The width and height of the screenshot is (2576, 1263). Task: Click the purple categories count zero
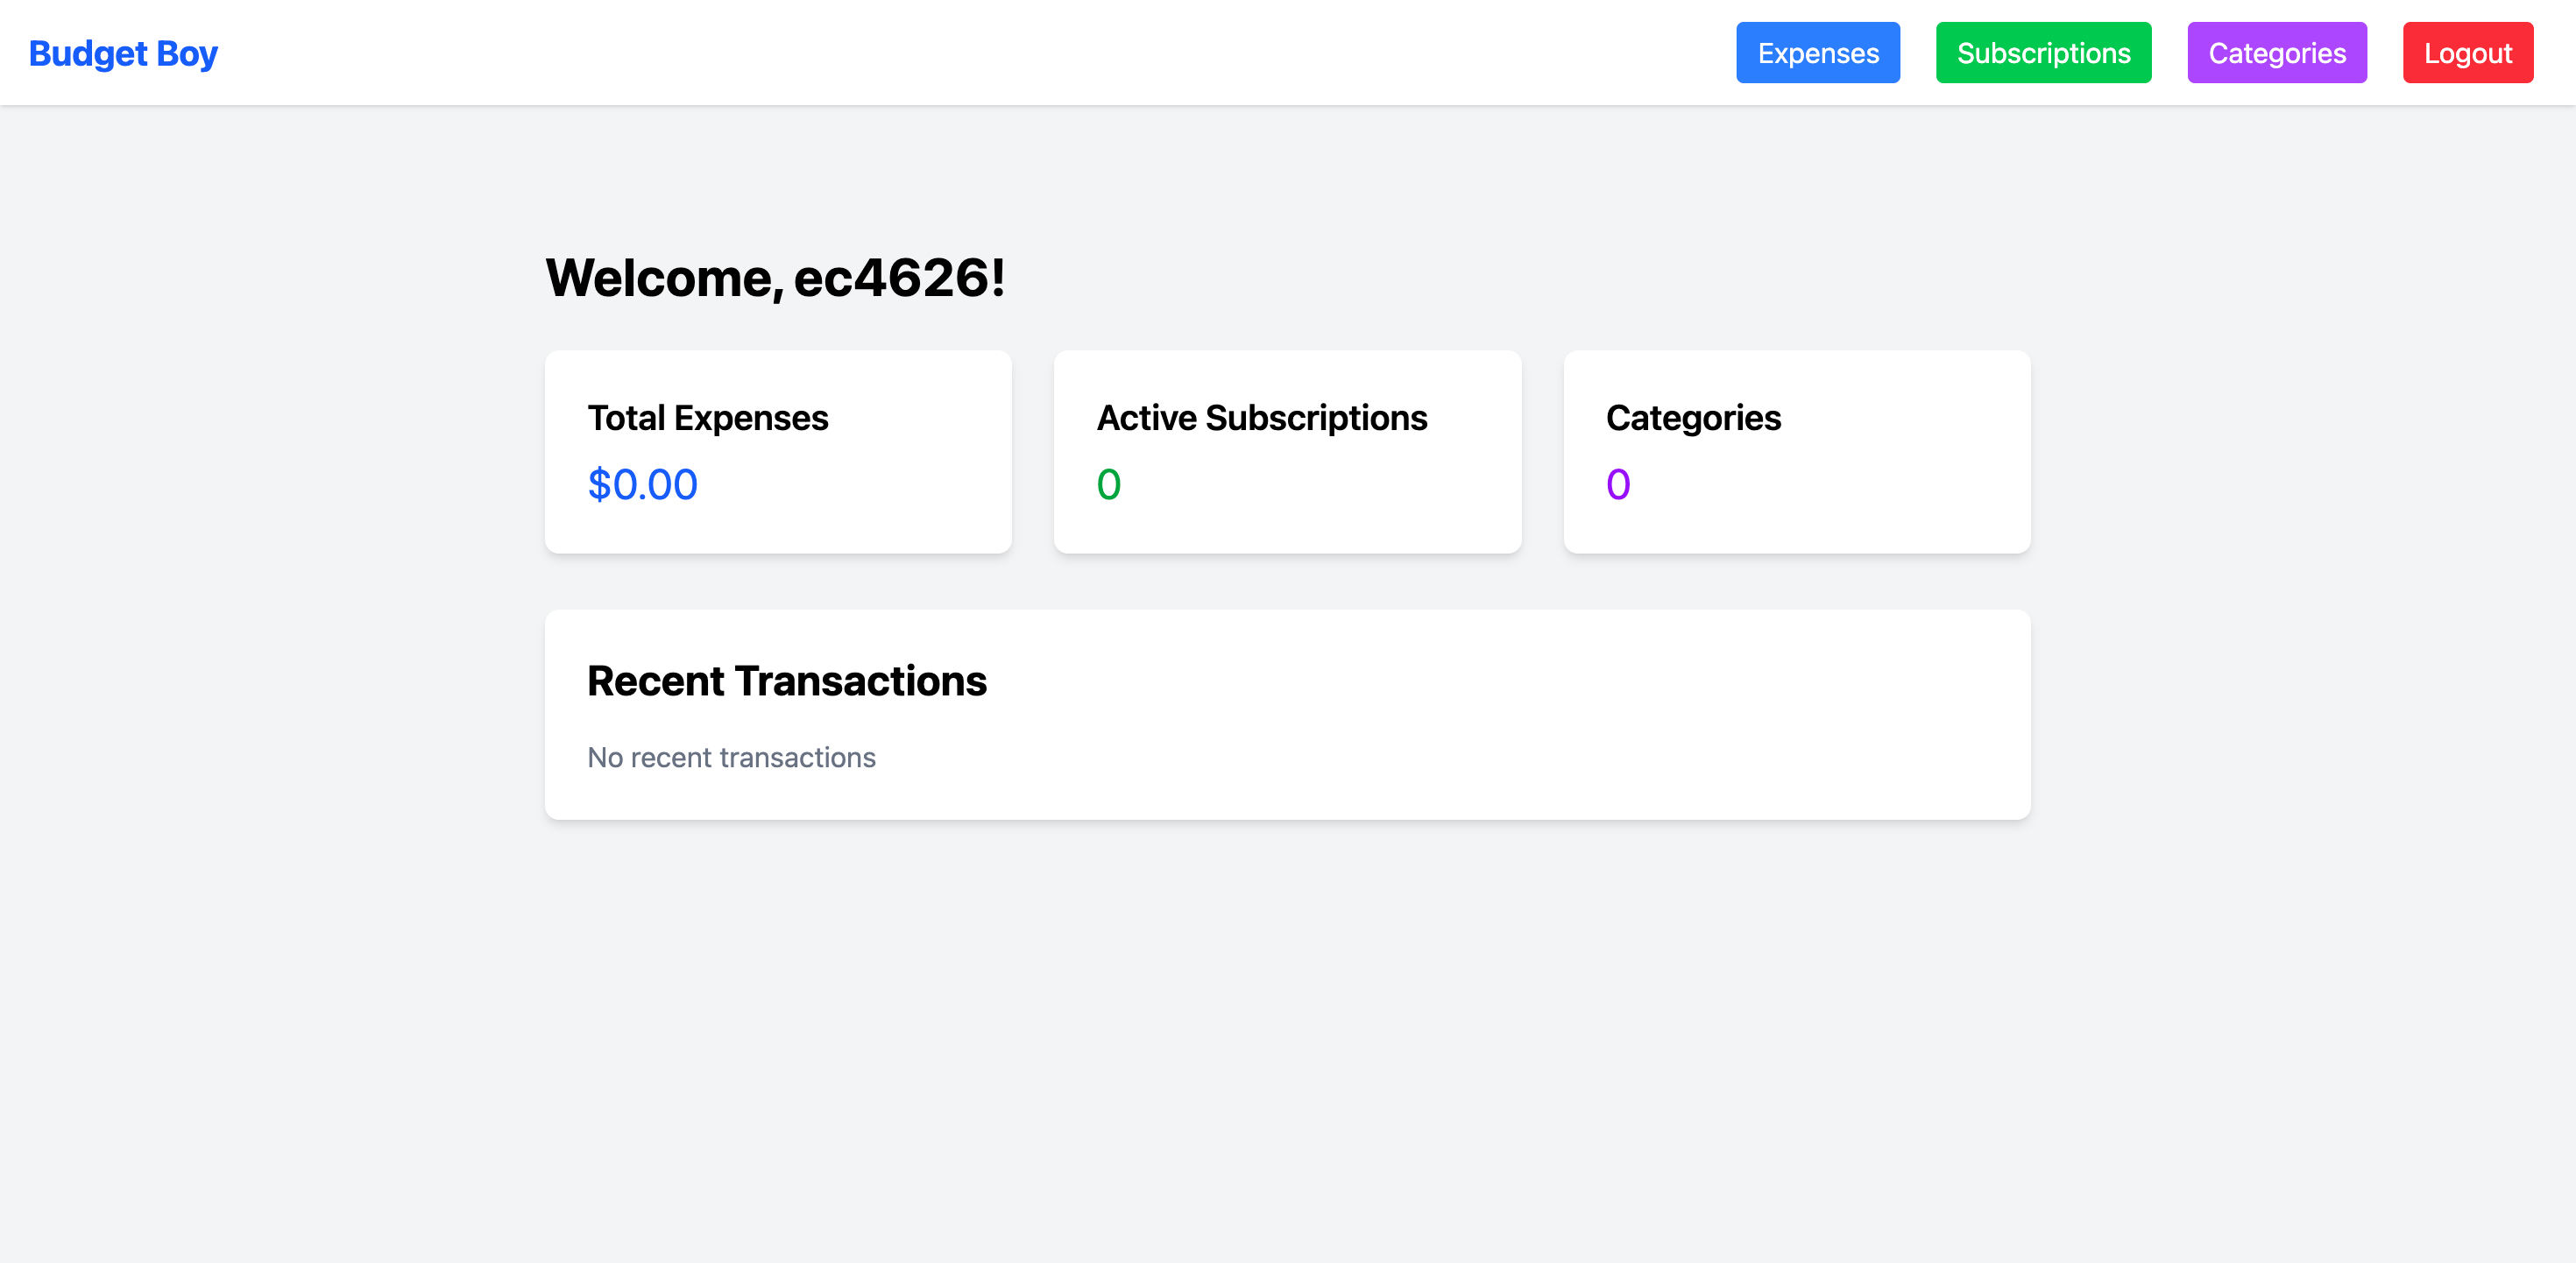[x=1617, y=485]
